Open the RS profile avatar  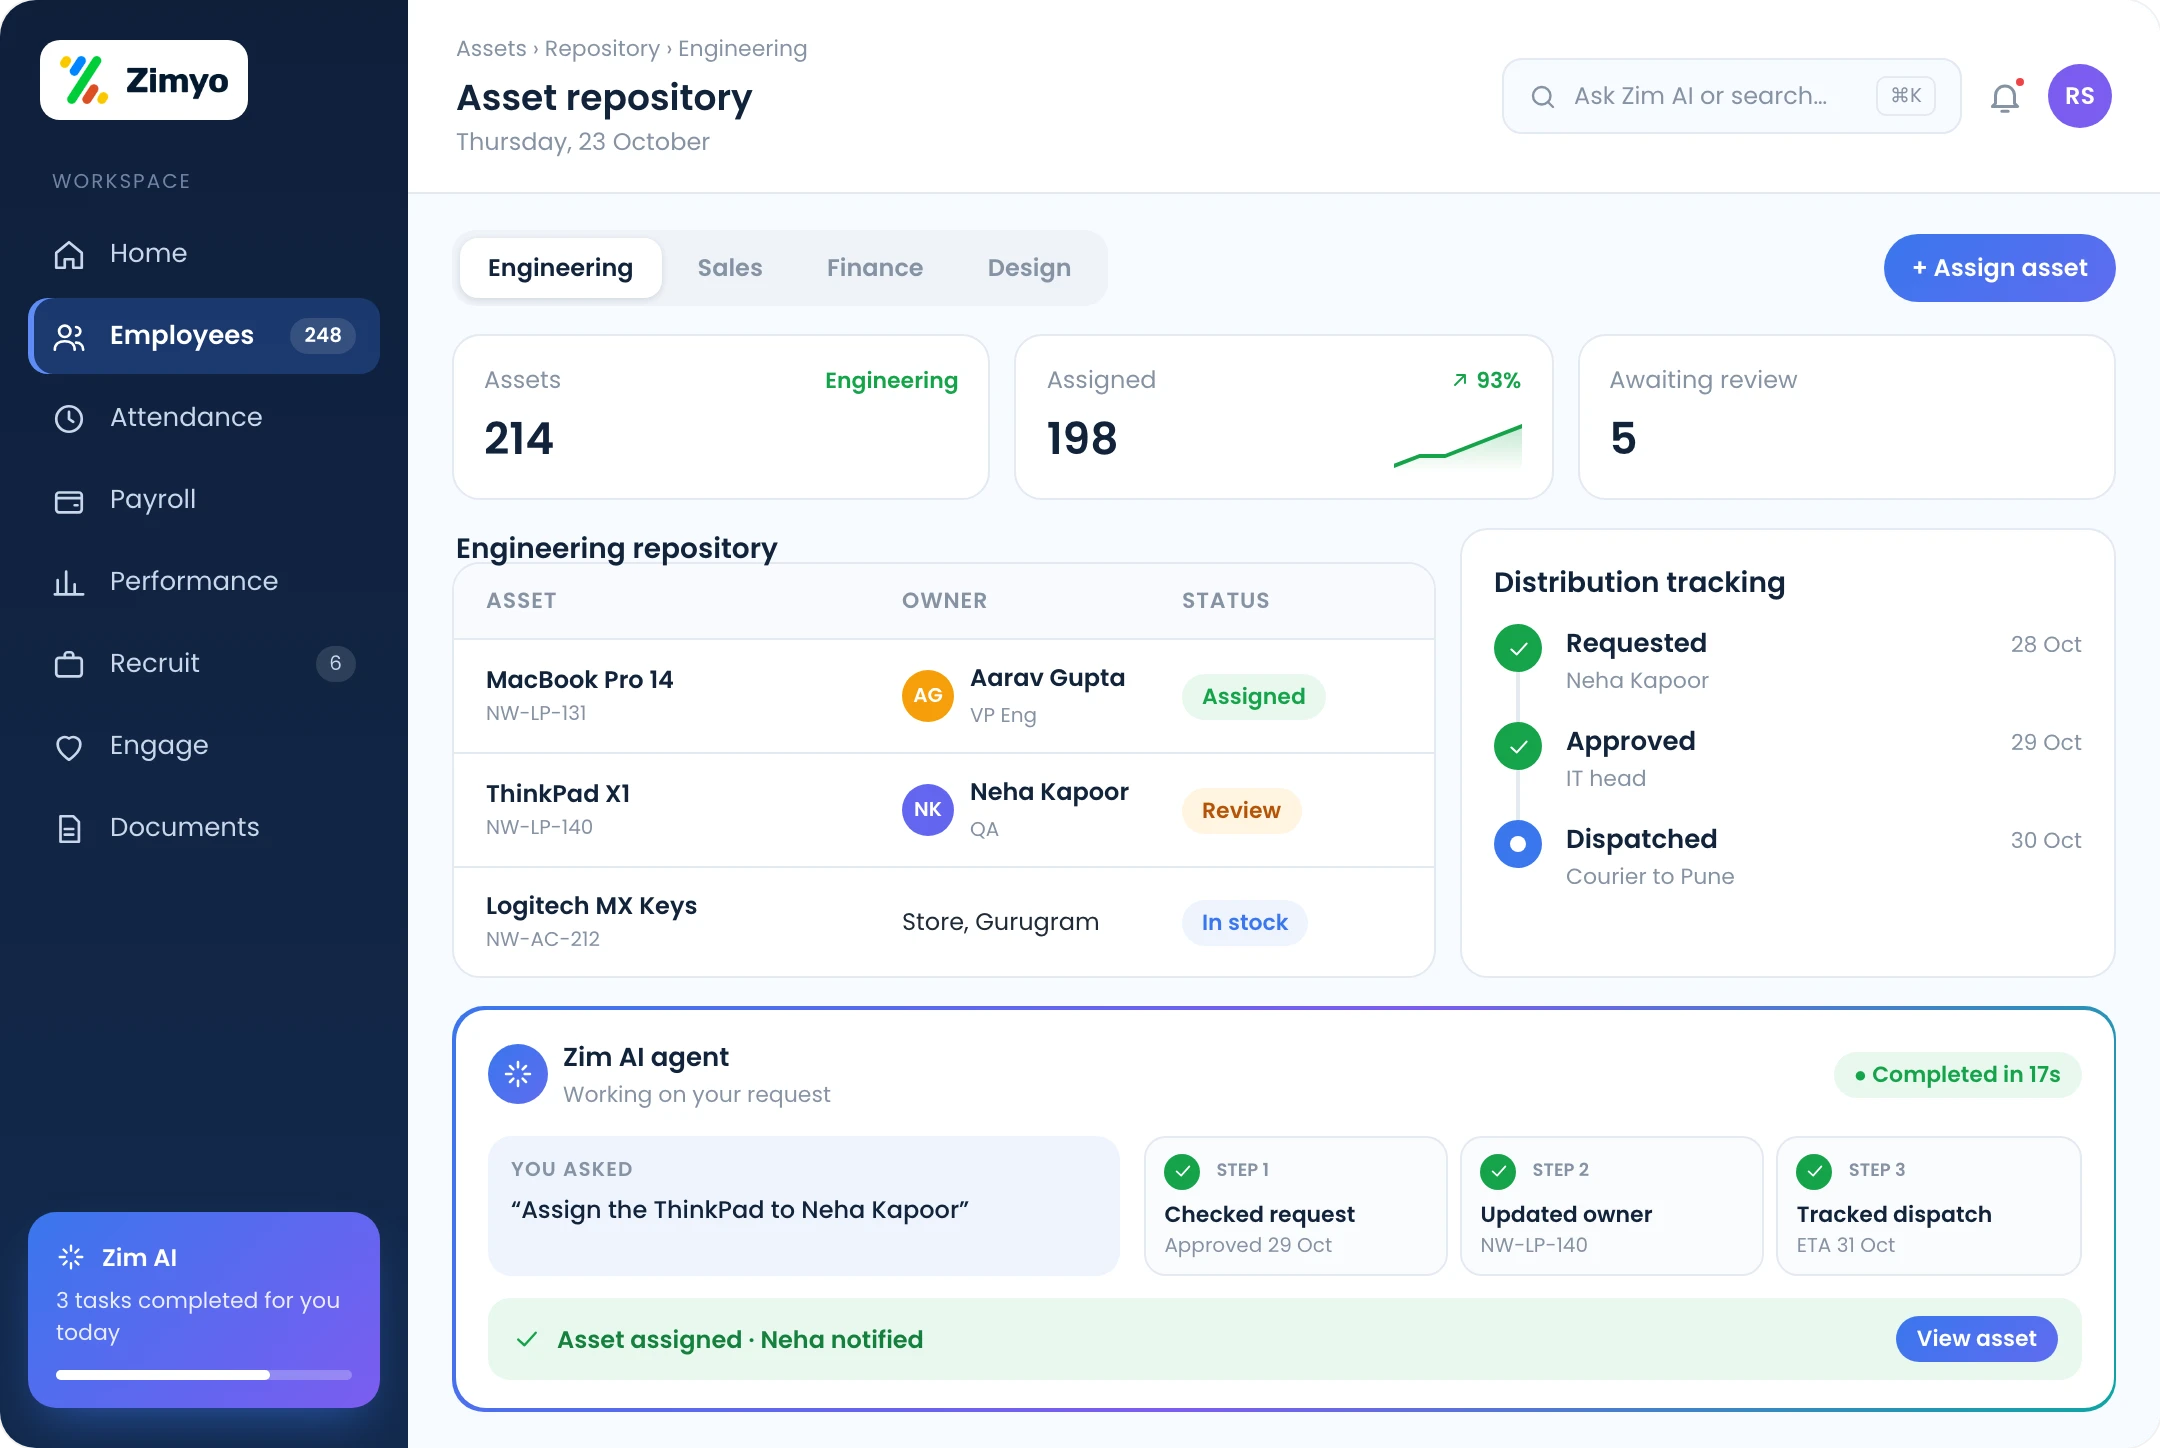coord(2080,96)
